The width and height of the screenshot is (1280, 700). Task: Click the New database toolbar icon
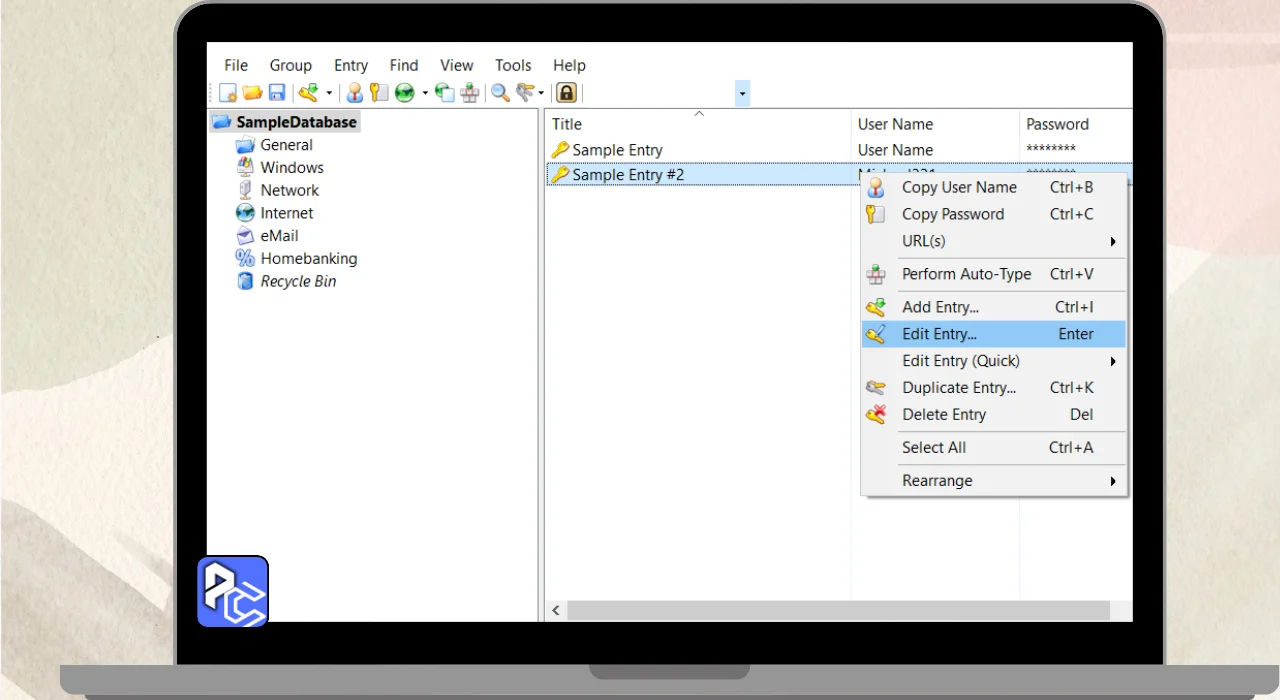228,93
